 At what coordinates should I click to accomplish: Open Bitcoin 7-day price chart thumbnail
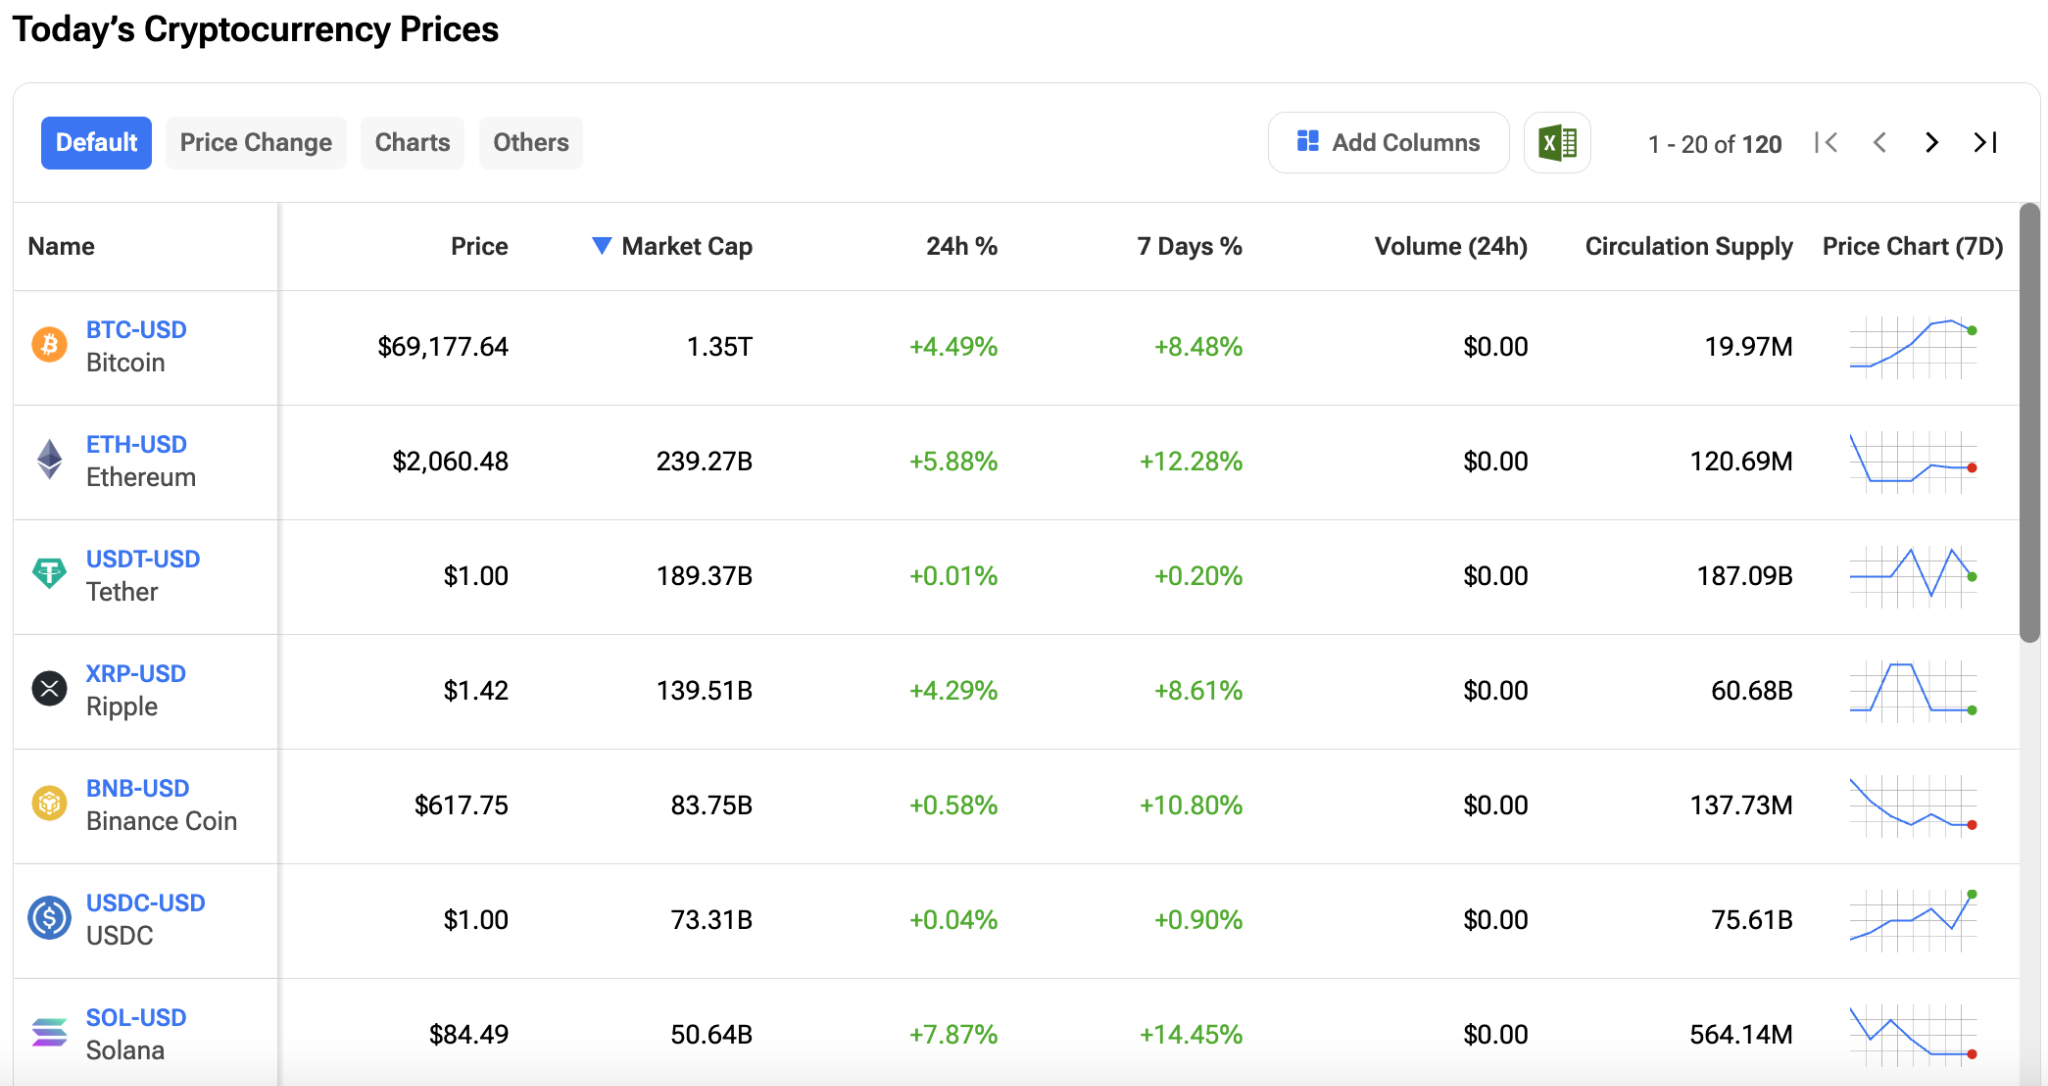point(1912,346)
